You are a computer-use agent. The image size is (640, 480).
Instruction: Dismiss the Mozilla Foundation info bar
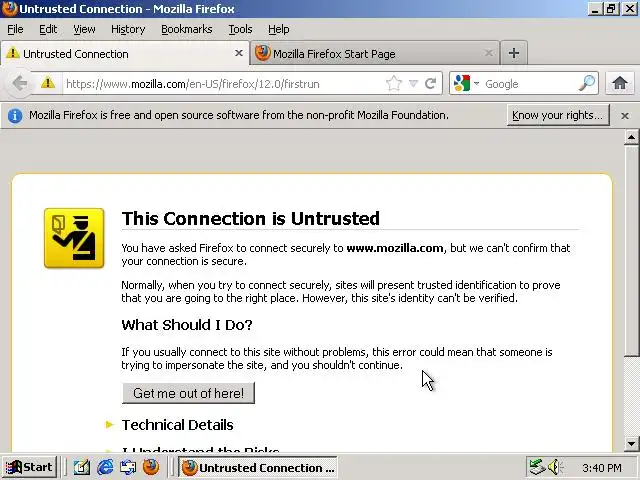click(x=624, y=116)
